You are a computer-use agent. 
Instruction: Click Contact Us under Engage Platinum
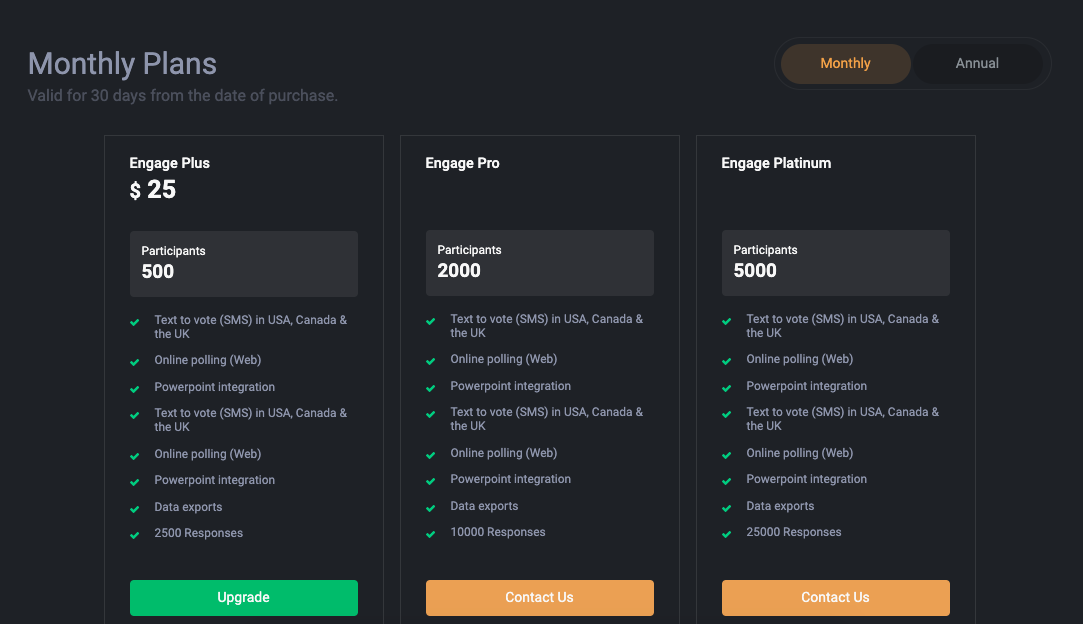[836, 598]
